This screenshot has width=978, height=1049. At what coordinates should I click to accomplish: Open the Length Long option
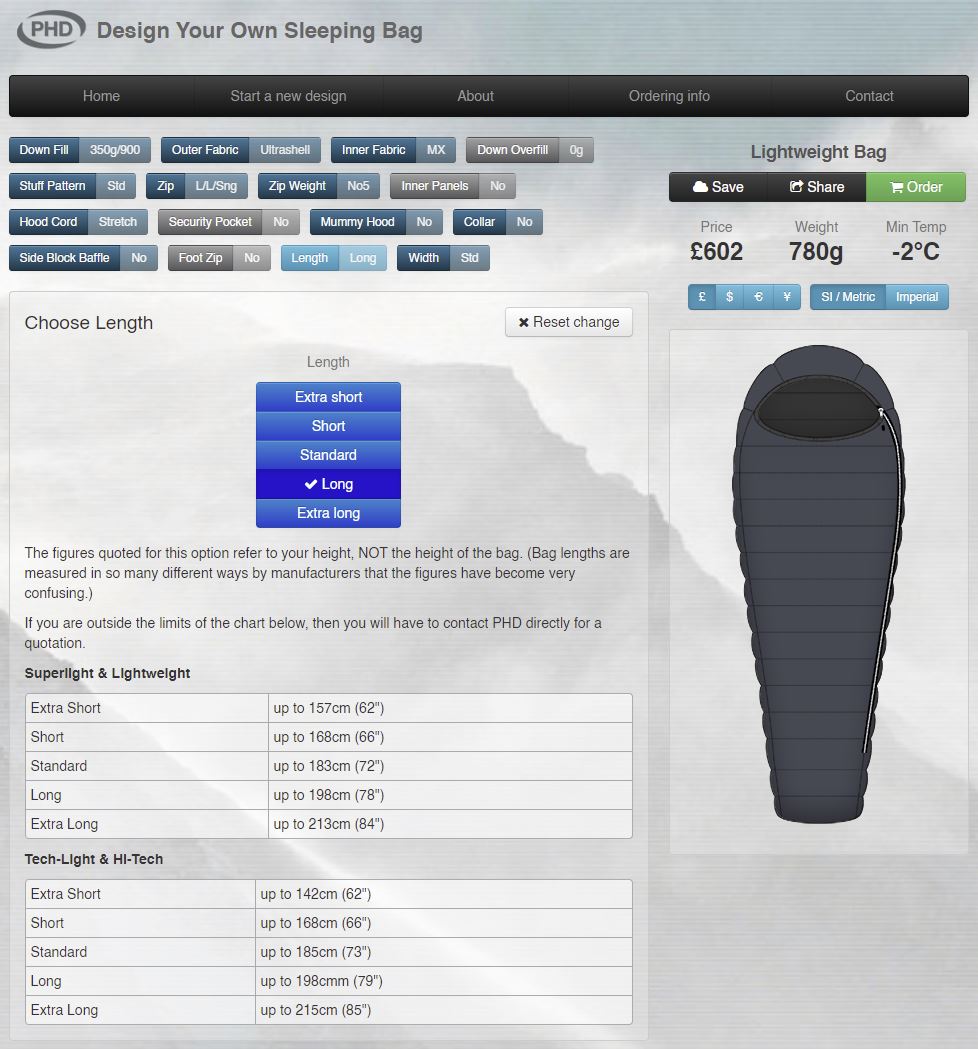click(x=334, y=258)
